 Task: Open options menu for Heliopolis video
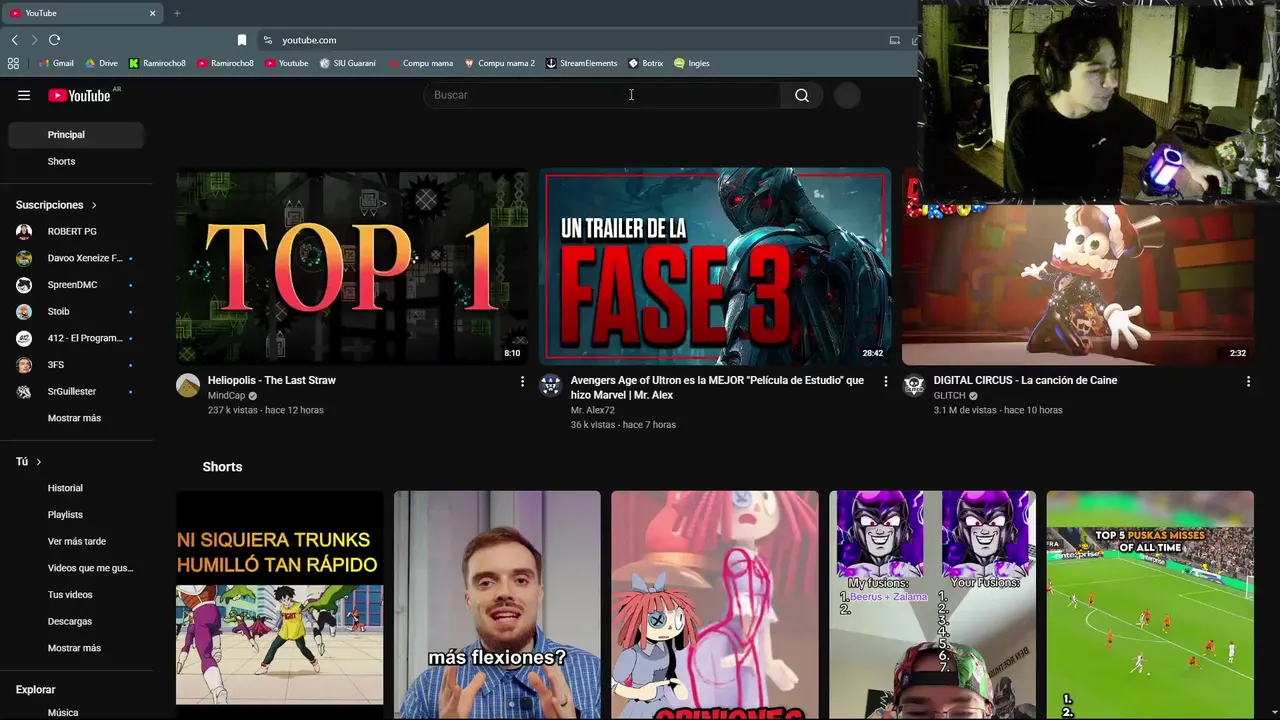coord(522,381)
